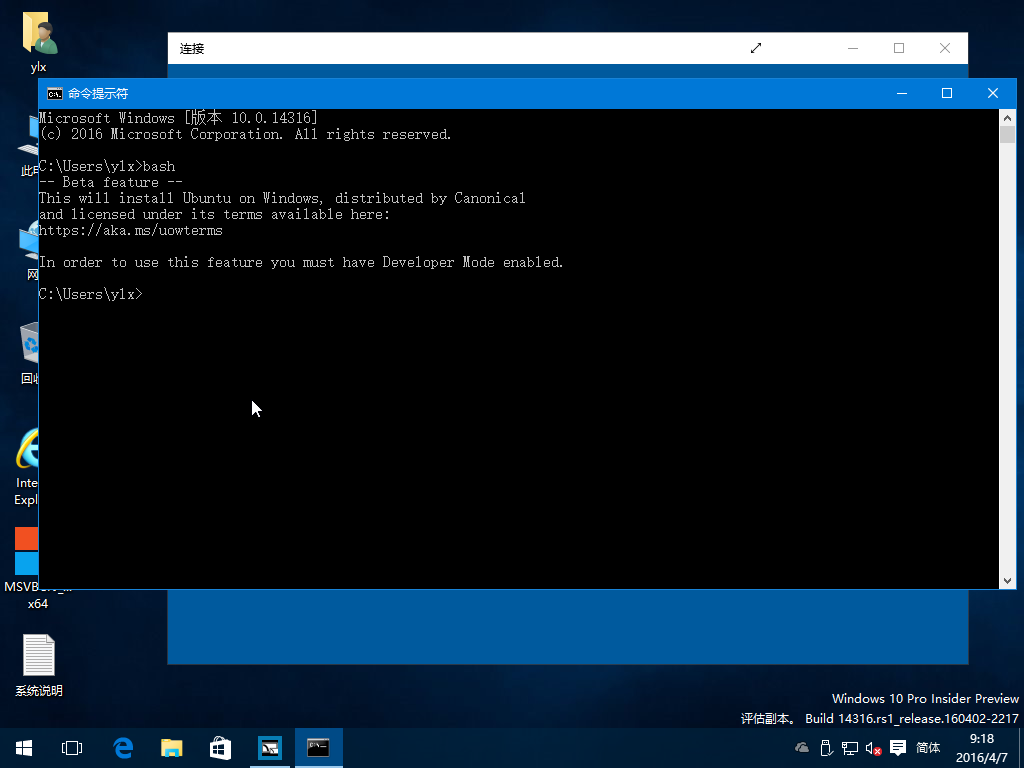Image resolution: width=1024 pixels, height=768 pixels.
Task: Click the muted volume tray icon
Action: tap(873, 747)
